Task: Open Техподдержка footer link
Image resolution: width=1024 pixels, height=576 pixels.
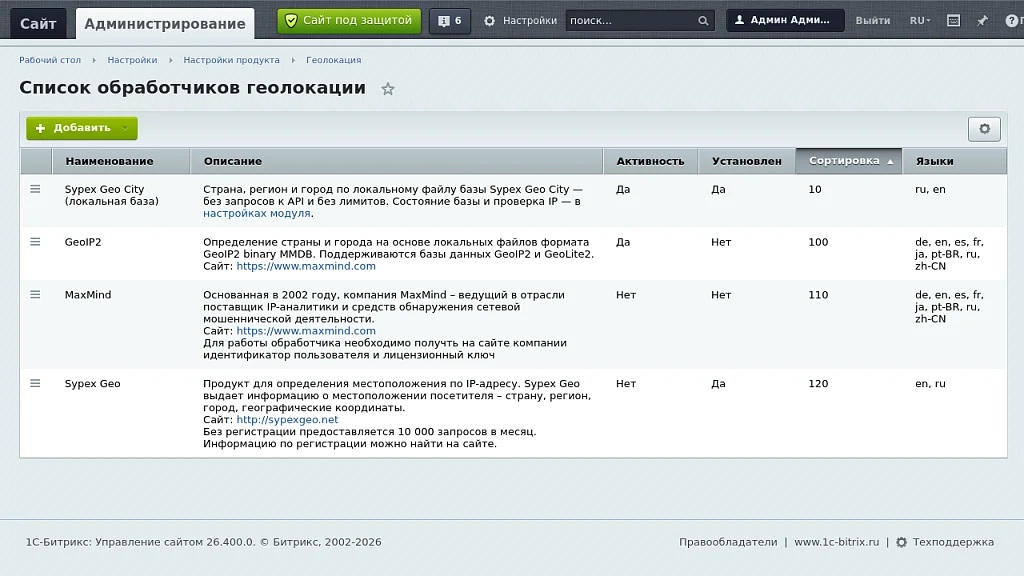Action: (953, 542)
